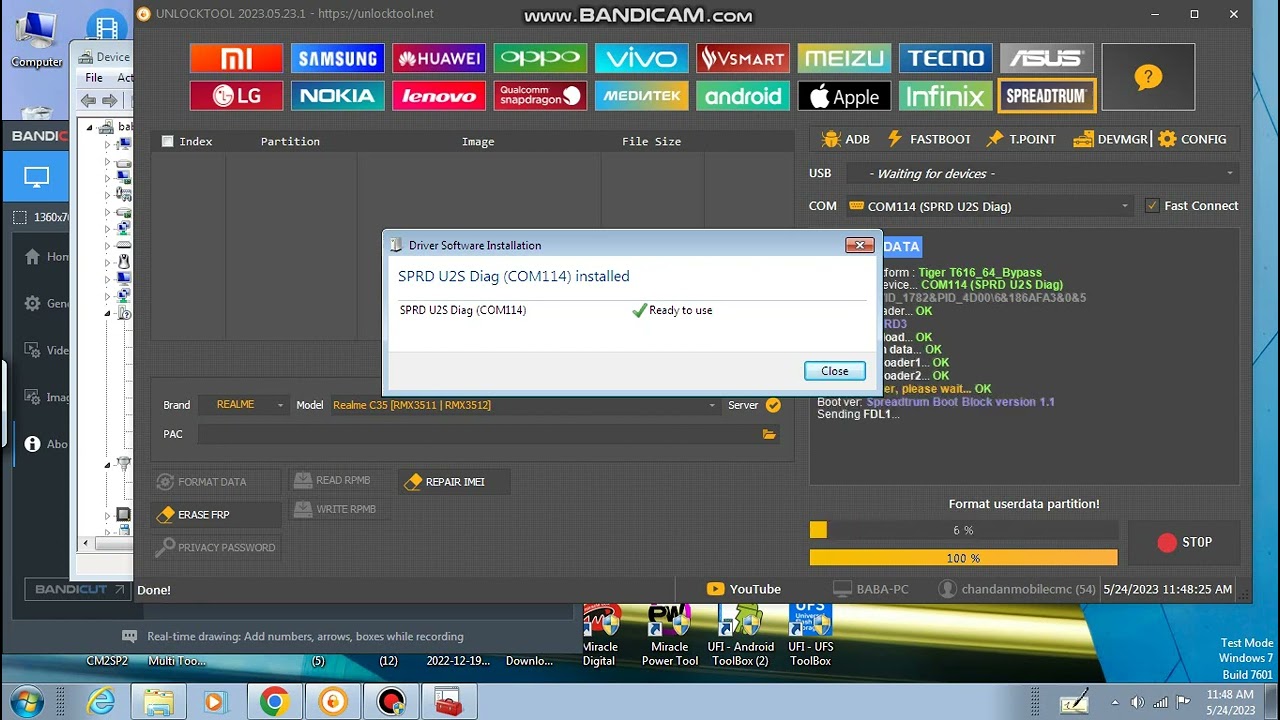Switch to the FASTBOOT tab
This screenshot has width=1280, height=720.
(928, 139)
